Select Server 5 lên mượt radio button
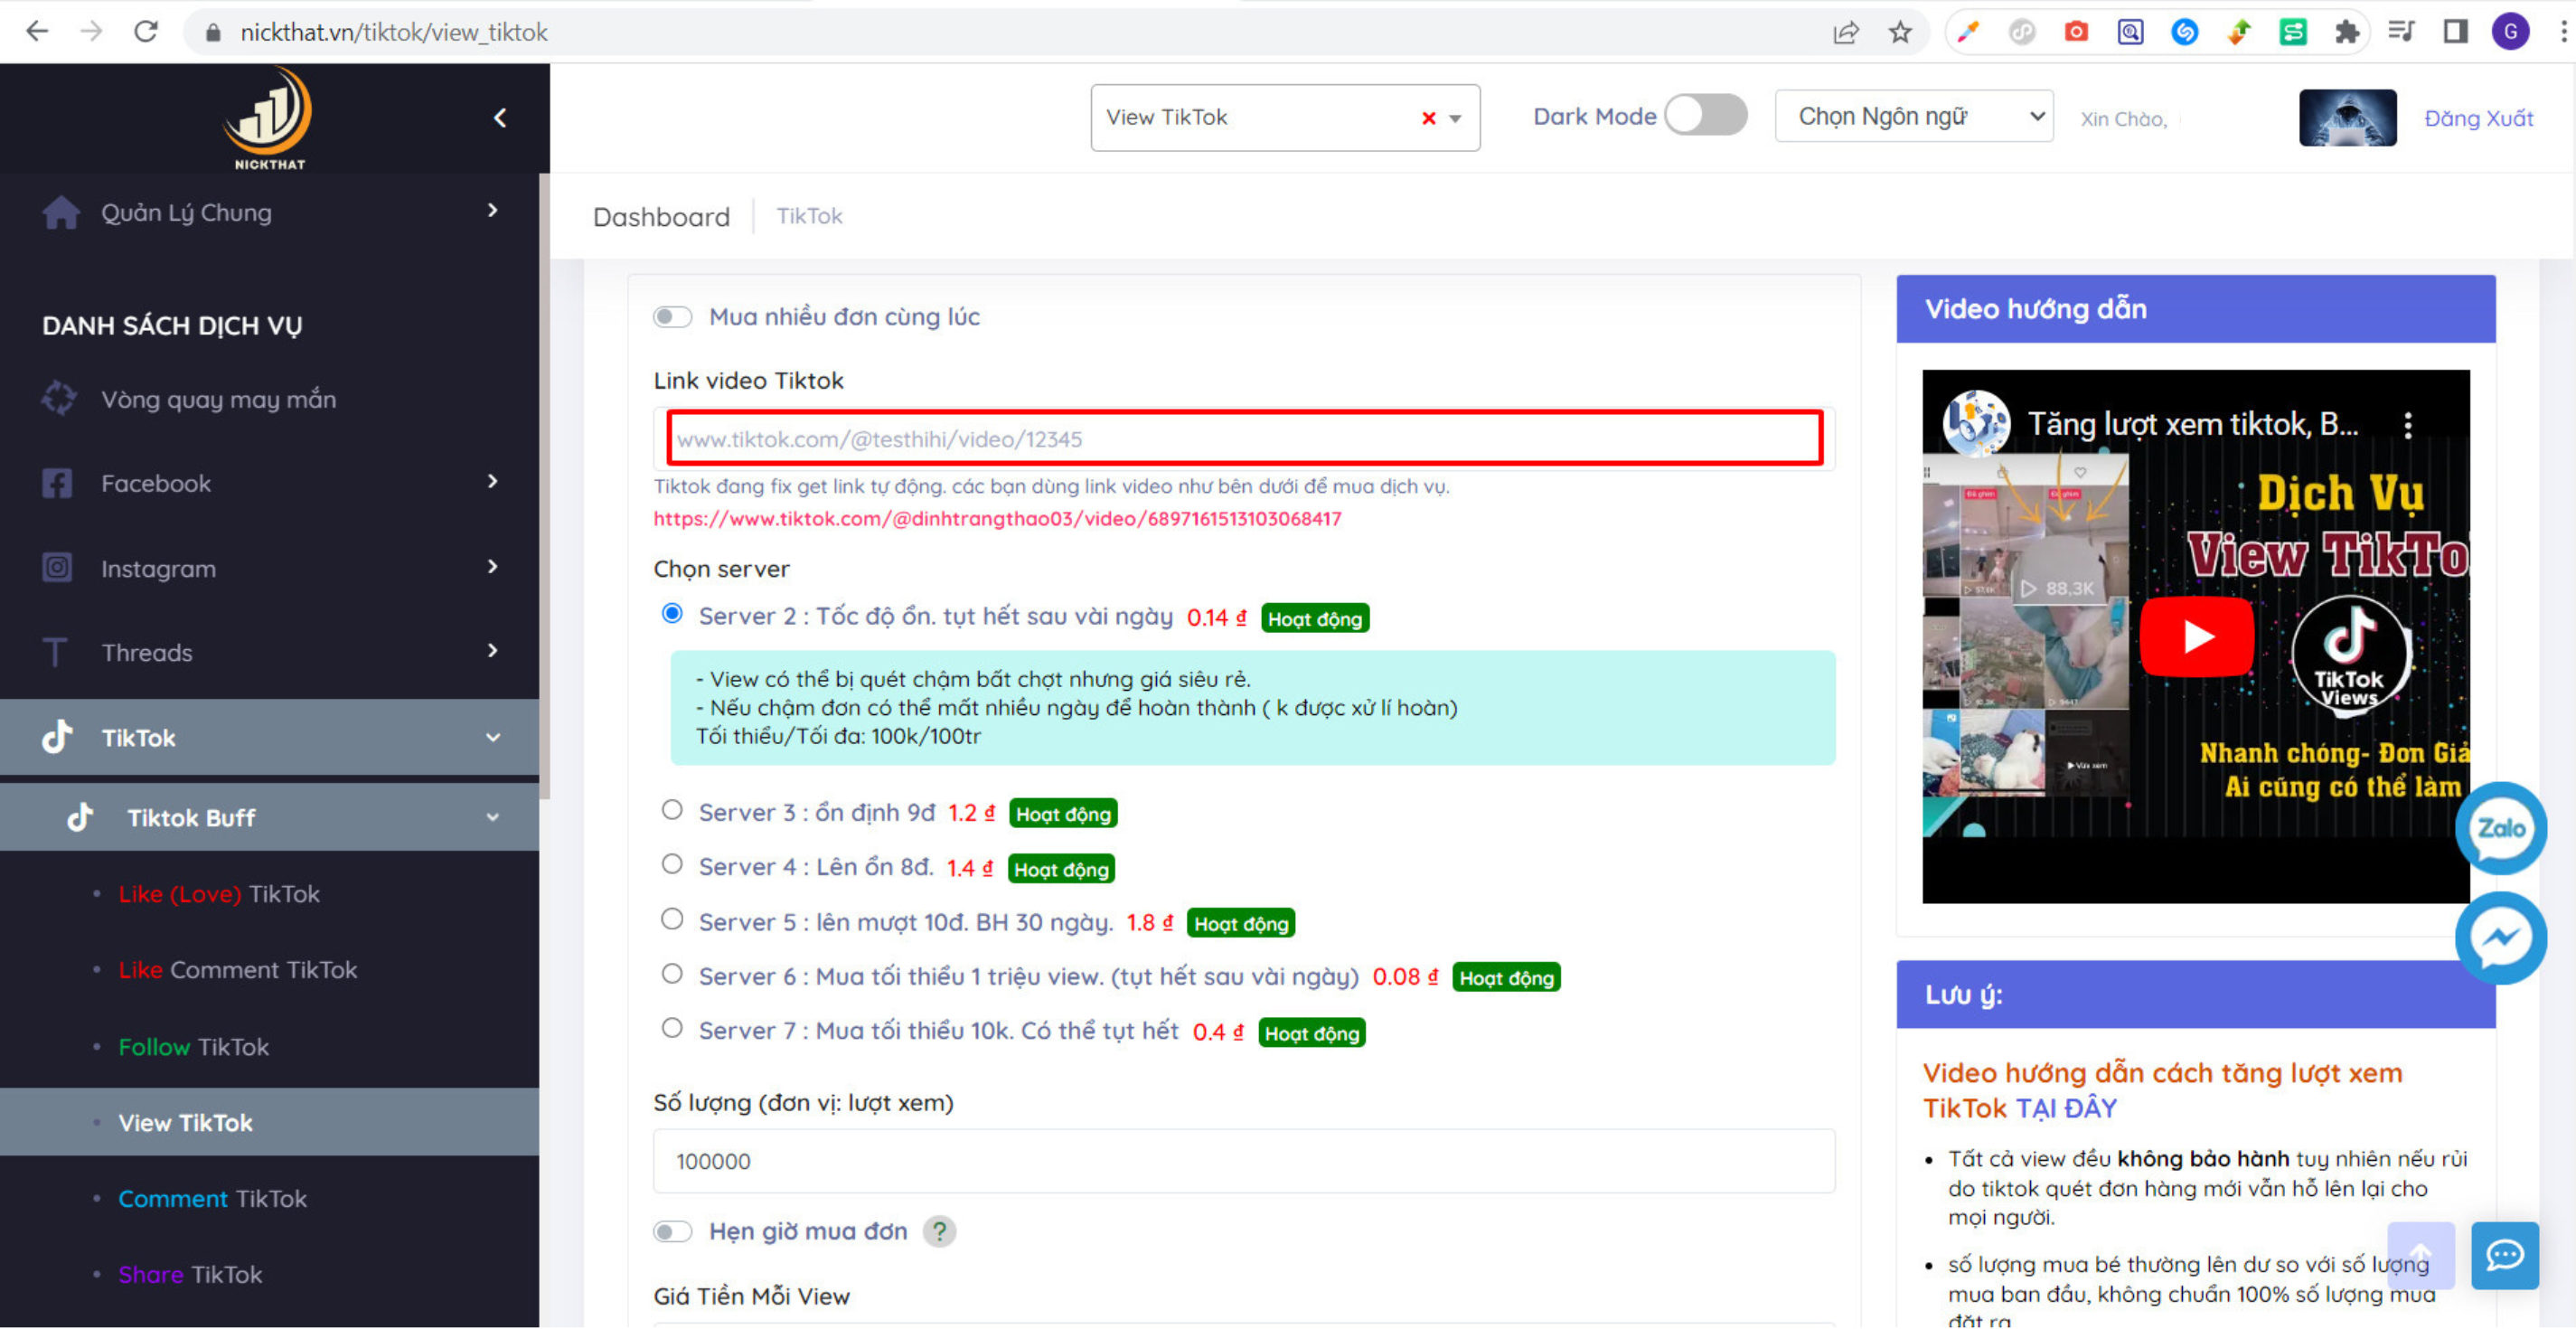The image size is (2576, 1329). (x=672, y=919)
